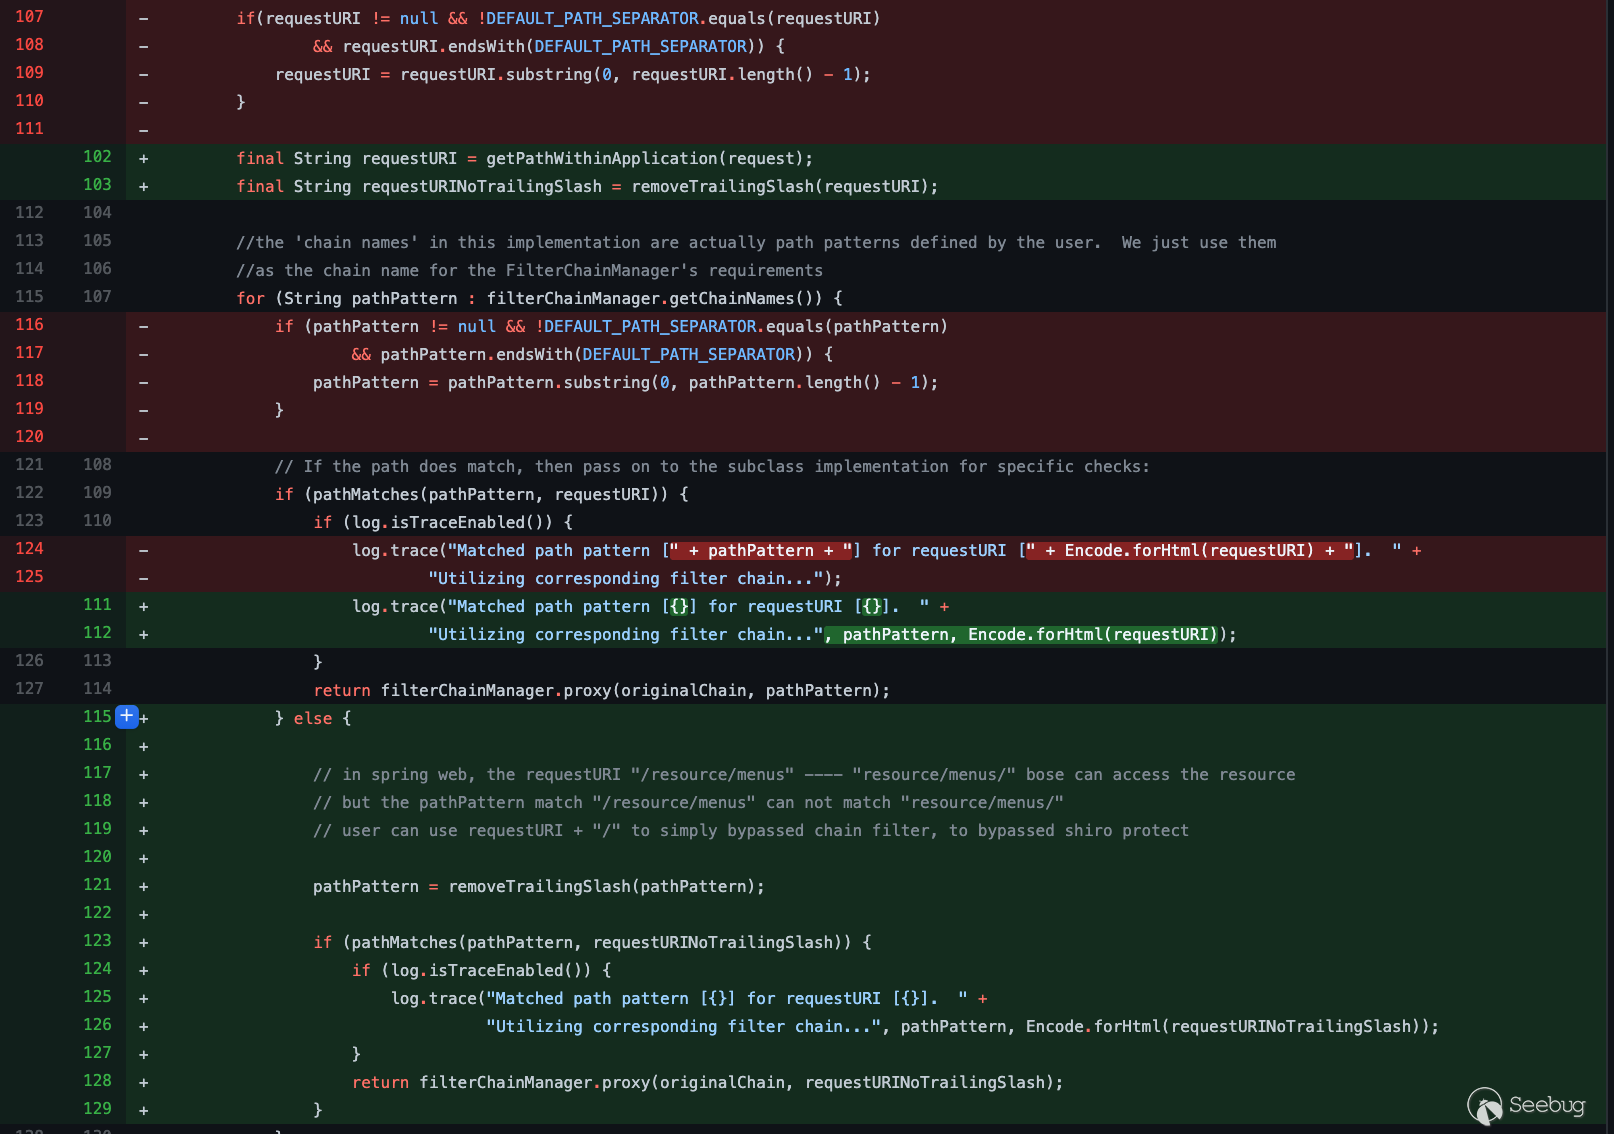This screenshot has width=1614, height=1134.
Task: Select new line number 117 beside the spring web comment
Action: 97,773
